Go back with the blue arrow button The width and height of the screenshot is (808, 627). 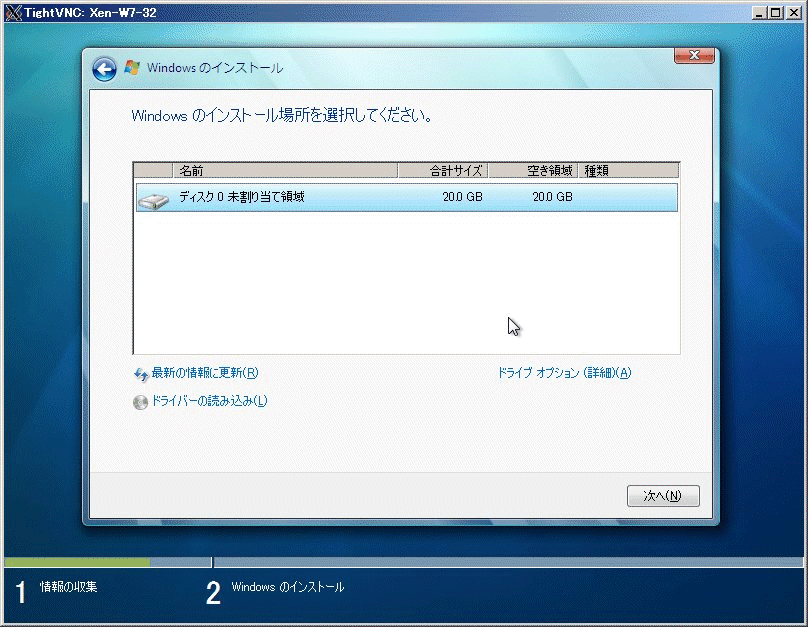(104, 69)
